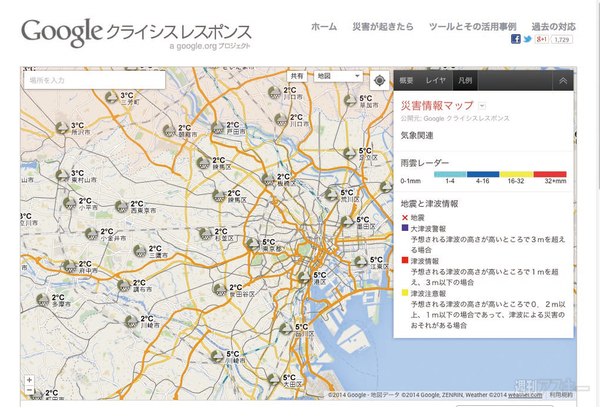Switch to the 概要 tab

point(406,81)
